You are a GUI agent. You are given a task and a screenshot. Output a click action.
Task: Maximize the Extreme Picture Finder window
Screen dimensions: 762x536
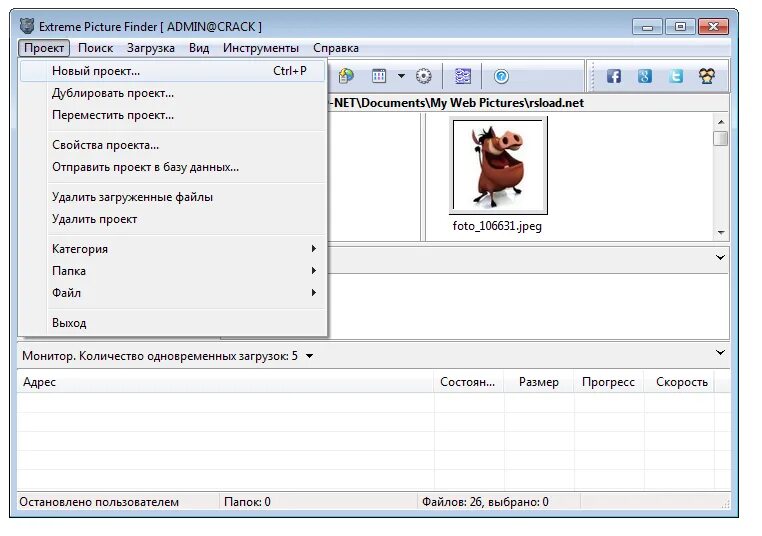[x=680, y=27]
